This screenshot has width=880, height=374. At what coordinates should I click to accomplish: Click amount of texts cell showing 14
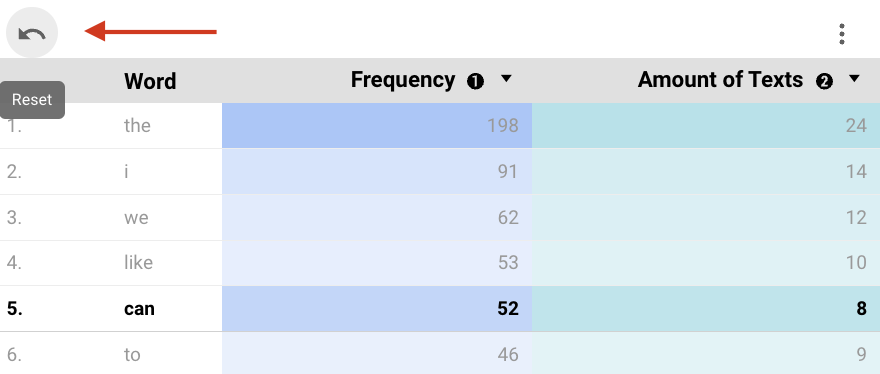[706, 171]
